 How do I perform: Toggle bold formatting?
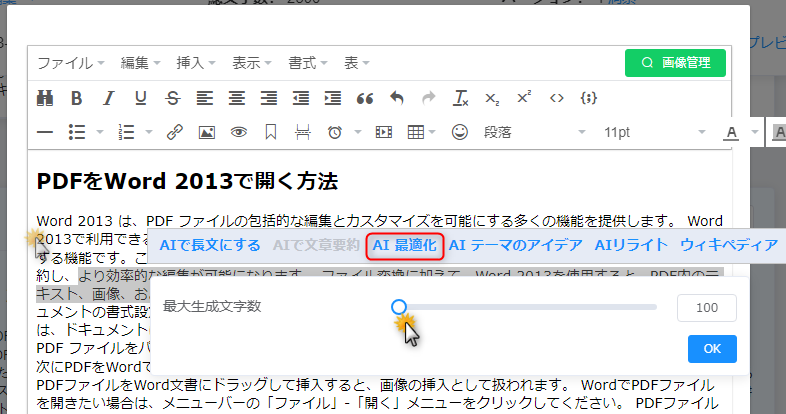pyautogui.click(x=77, y=98)
